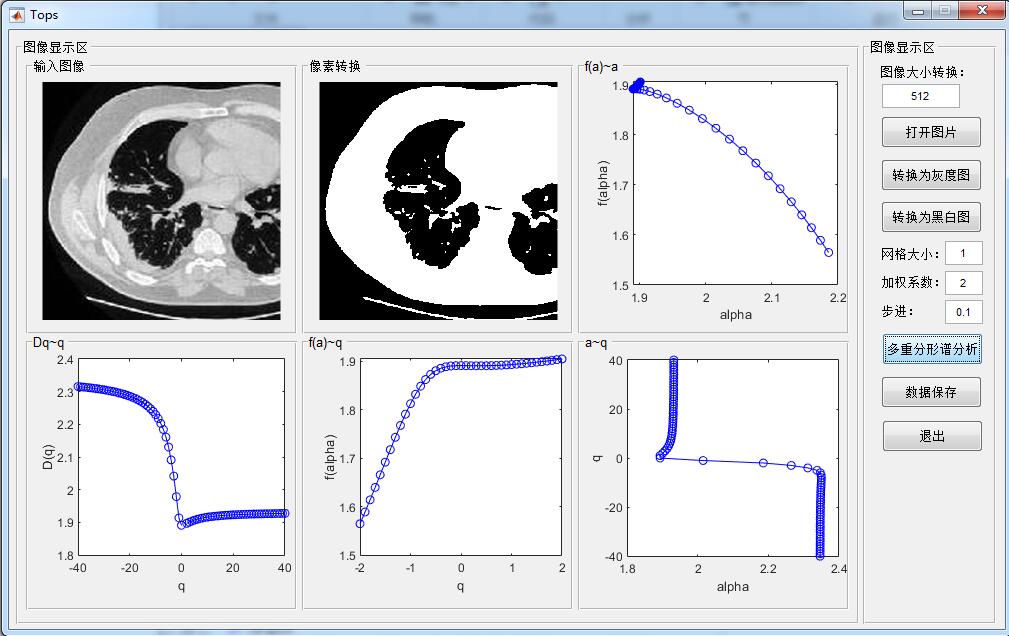Close the Tops window
This screenshot has width=1009, height=636.
[x=982, y=10]
